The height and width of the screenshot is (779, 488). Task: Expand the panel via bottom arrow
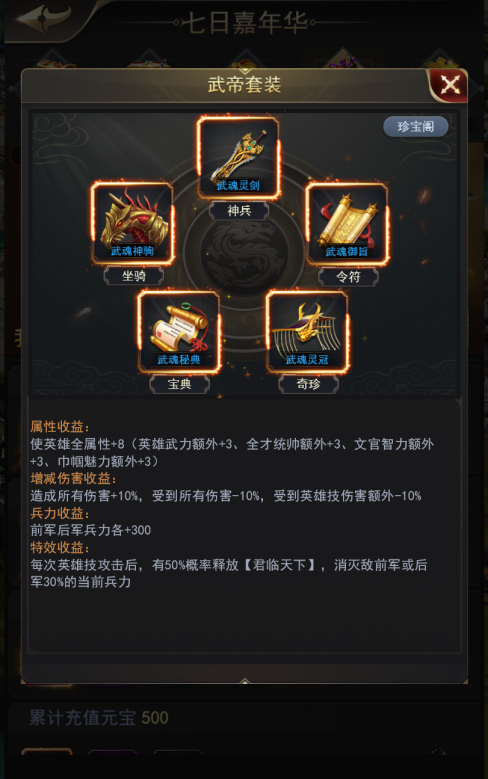pos(244,682)
